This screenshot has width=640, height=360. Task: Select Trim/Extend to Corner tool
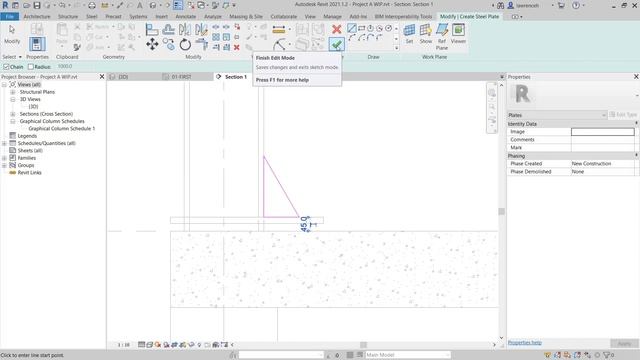[x=202, y=44]
